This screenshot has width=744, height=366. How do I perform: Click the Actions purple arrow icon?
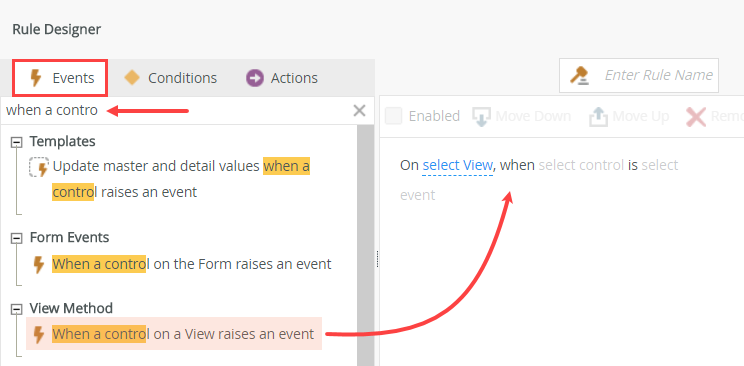255,78
